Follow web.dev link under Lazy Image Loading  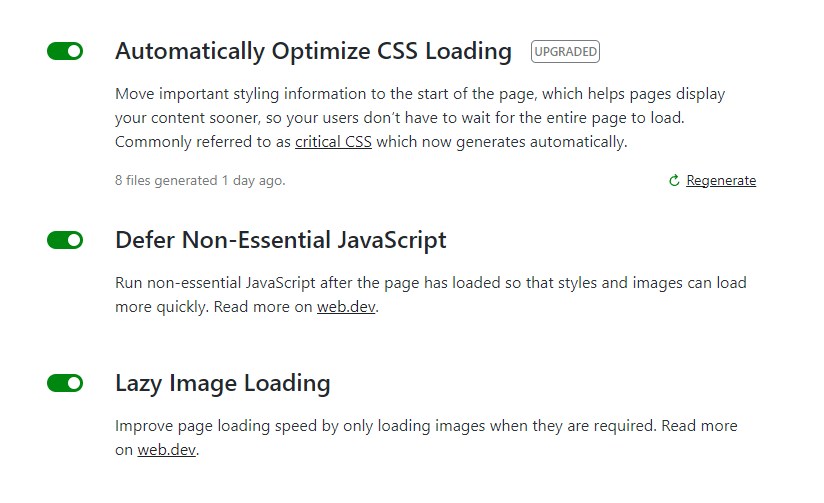pyautogui.click(x=167, y=449)
